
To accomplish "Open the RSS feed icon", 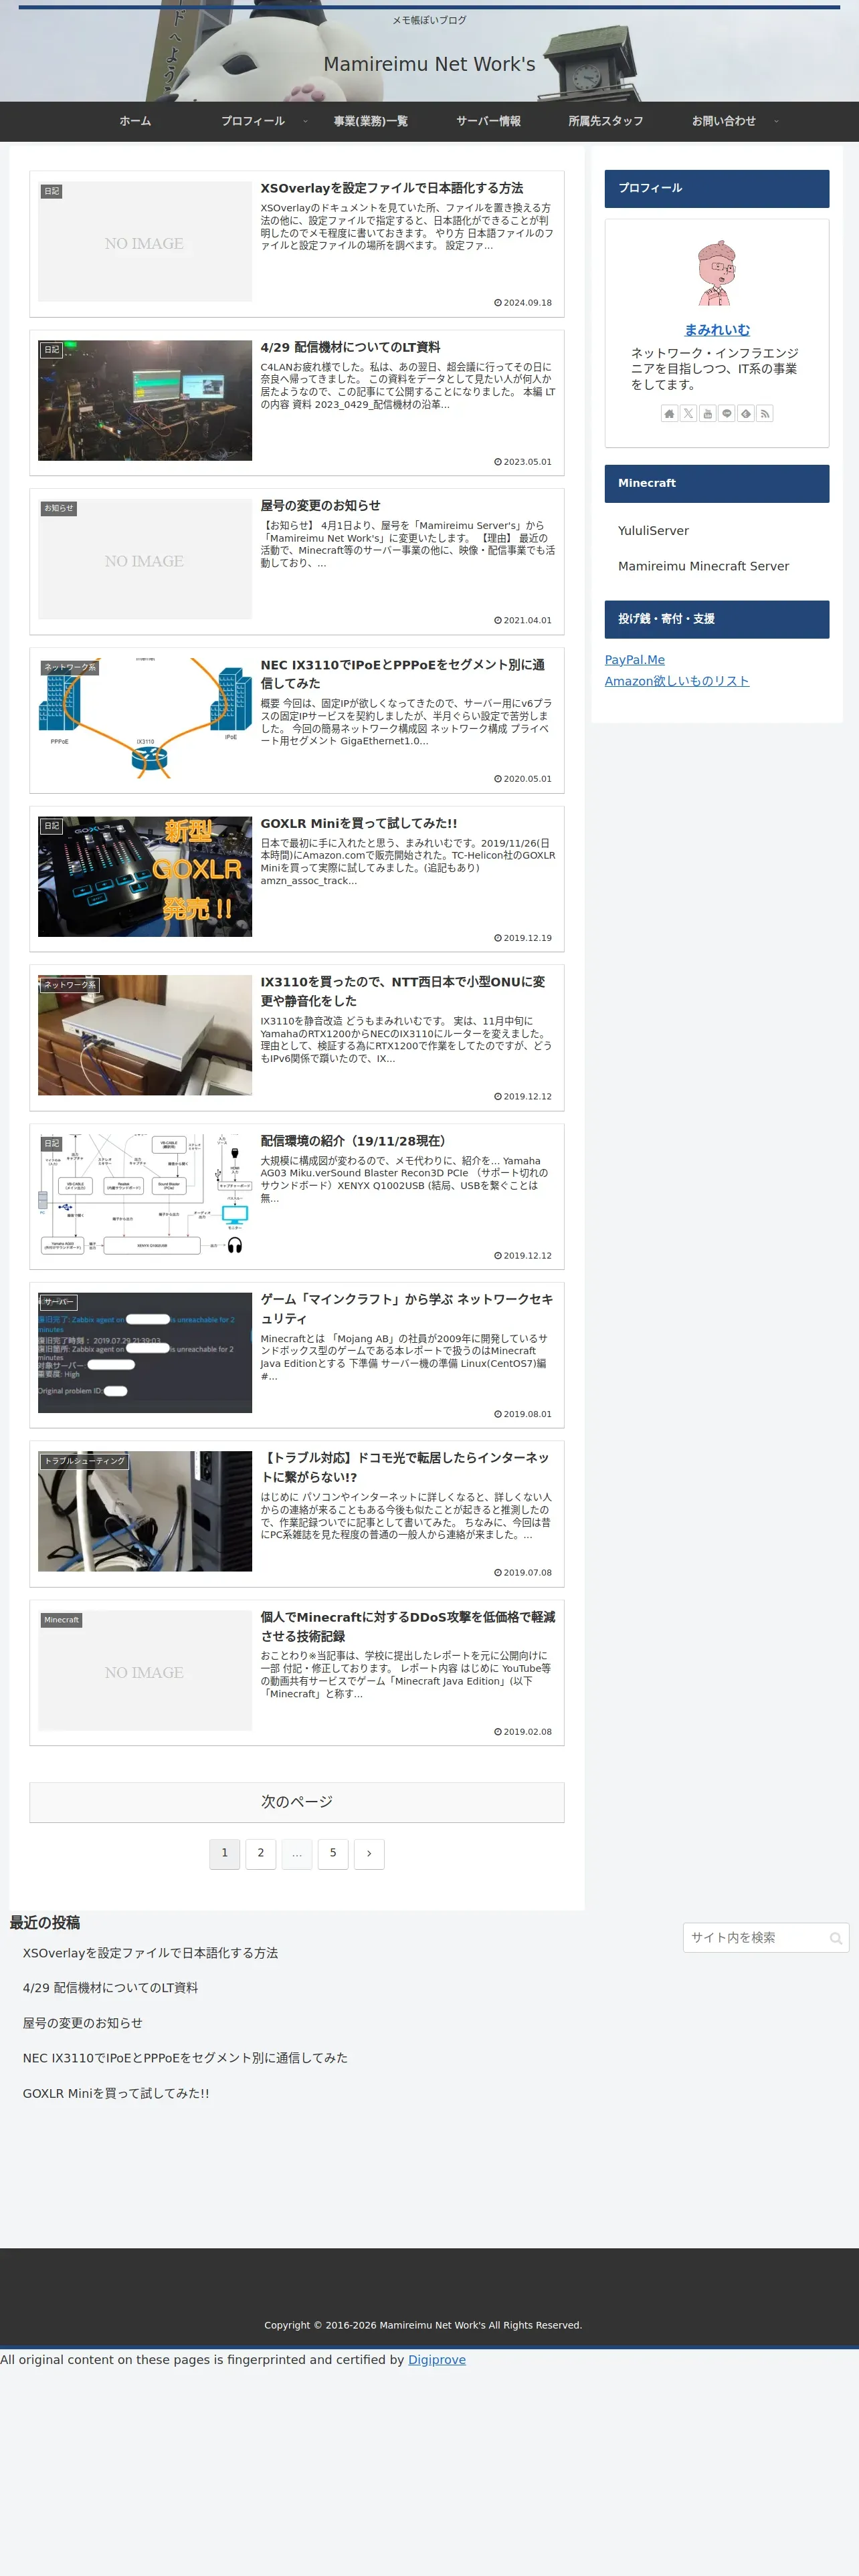I will [765, 413].
